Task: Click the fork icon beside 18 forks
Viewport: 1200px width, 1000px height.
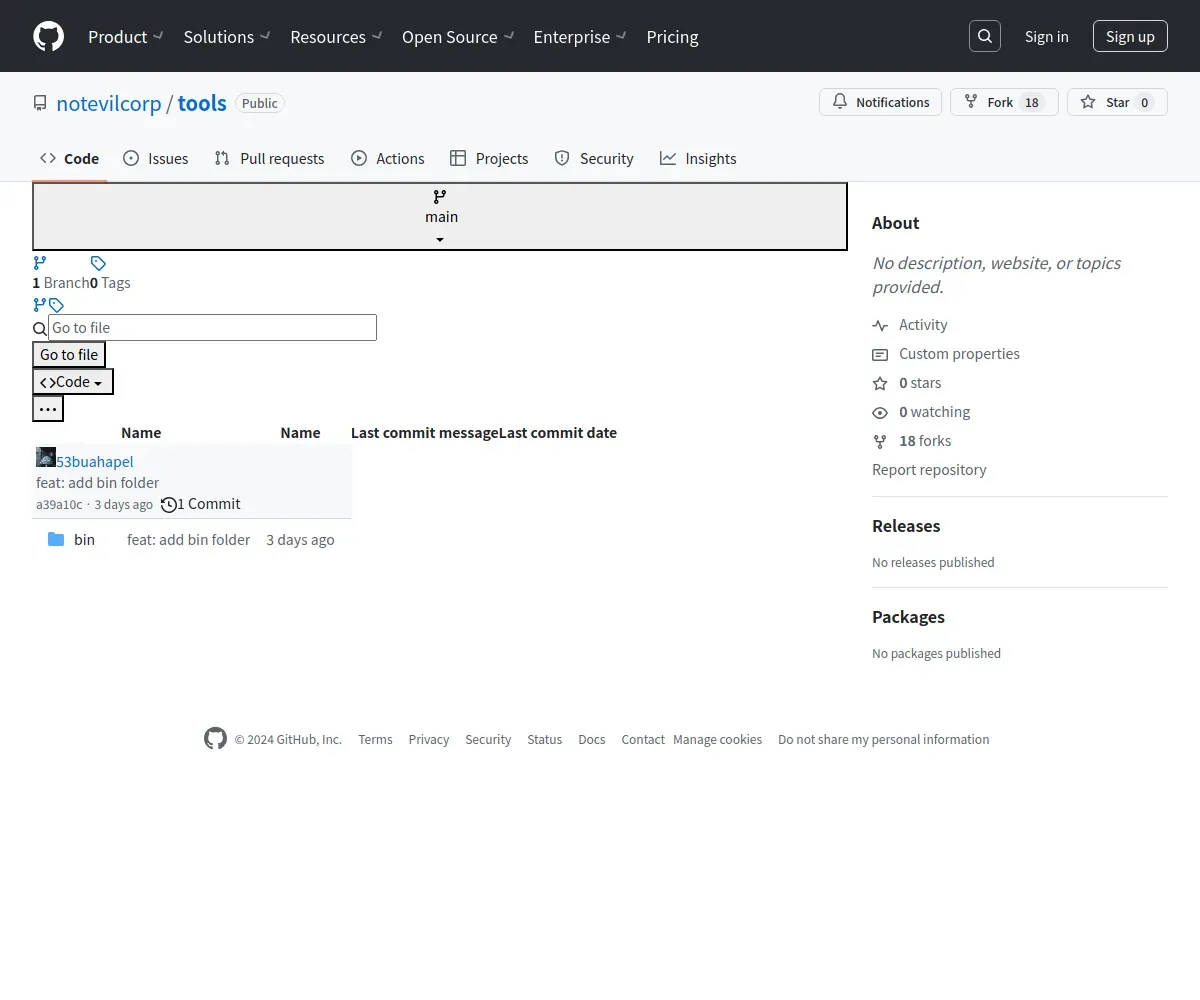Action: click(x=880, y=441)
